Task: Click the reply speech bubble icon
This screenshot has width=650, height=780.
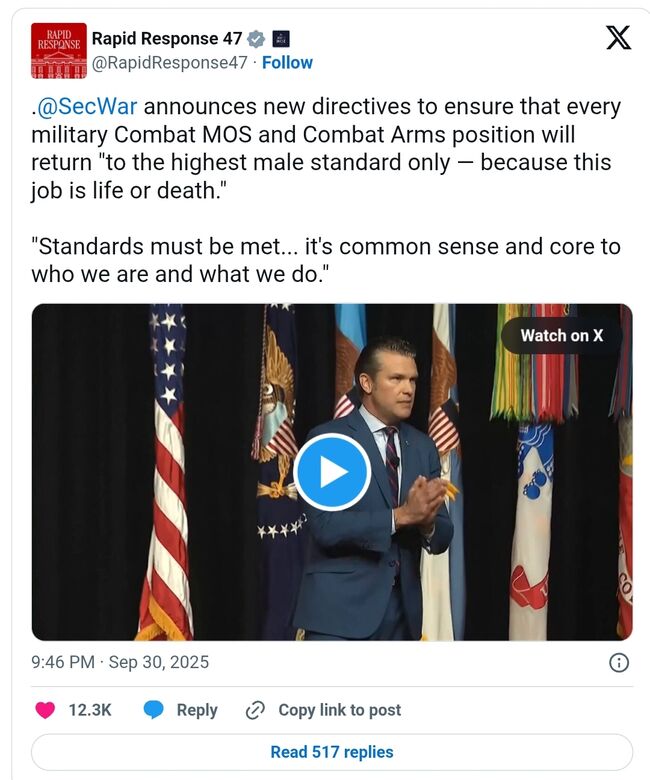Action: [153, 710]
